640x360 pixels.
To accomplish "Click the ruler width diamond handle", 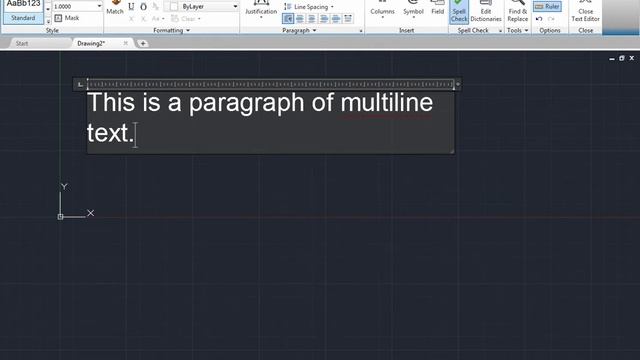I will coord(458,84).
